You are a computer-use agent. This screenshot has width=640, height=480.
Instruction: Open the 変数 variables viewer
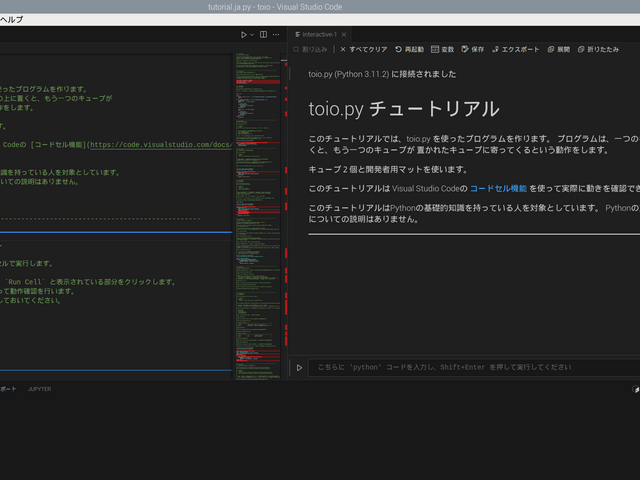pyautogui.click(x=442, y=49)
